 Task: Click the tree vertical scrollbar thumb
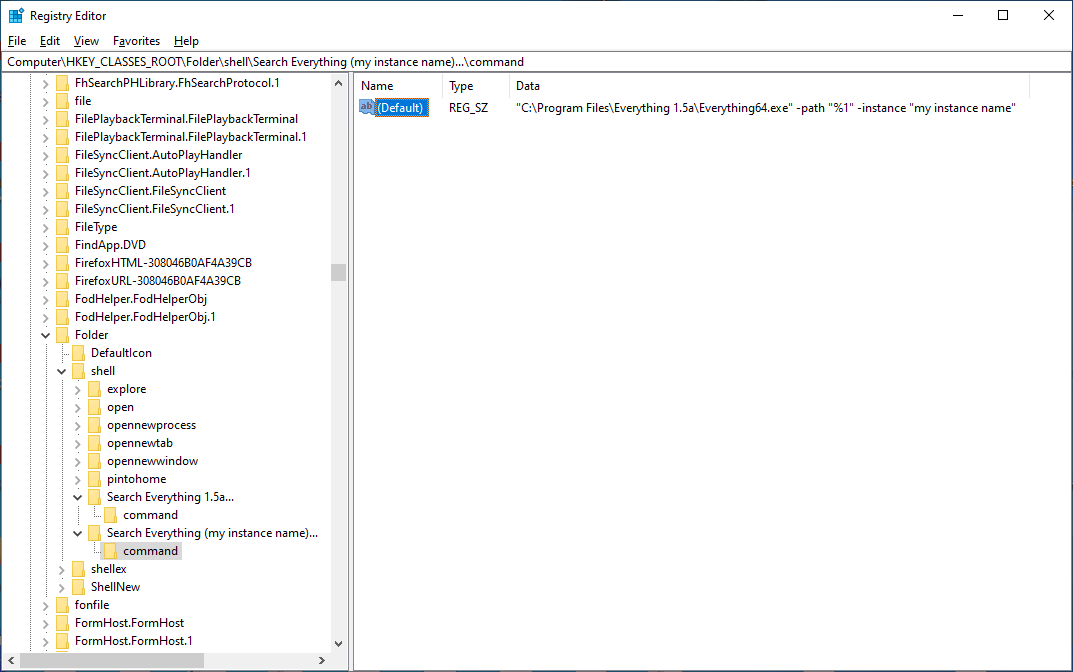pos(338,272)
